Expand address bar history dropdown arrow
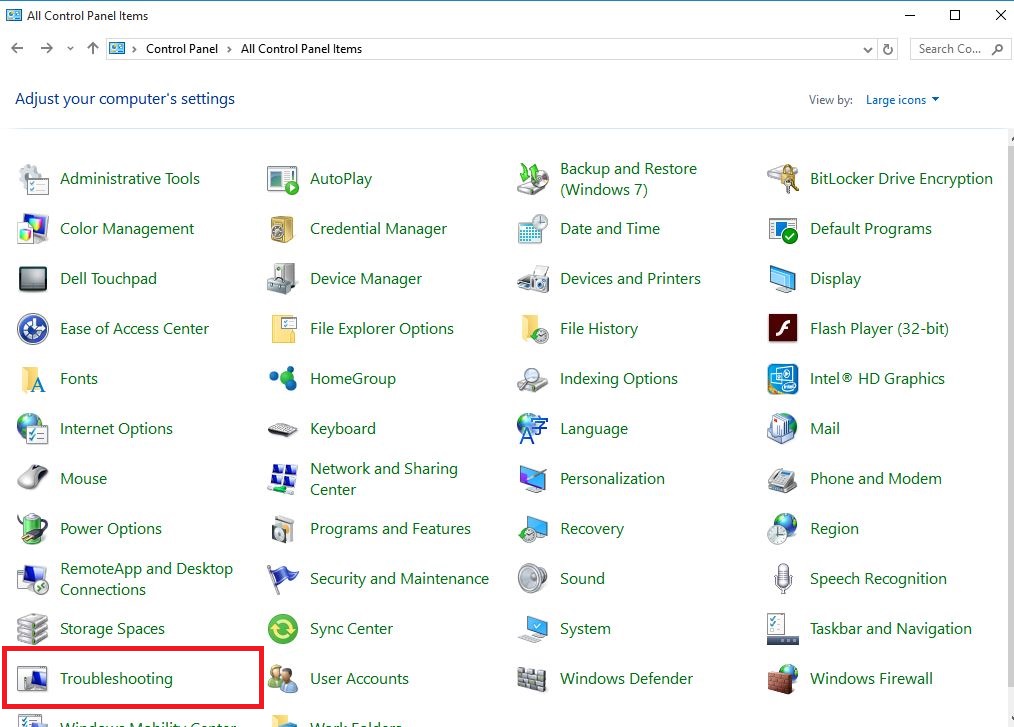This screenshot has width=1014, height=727. [868, 49]
